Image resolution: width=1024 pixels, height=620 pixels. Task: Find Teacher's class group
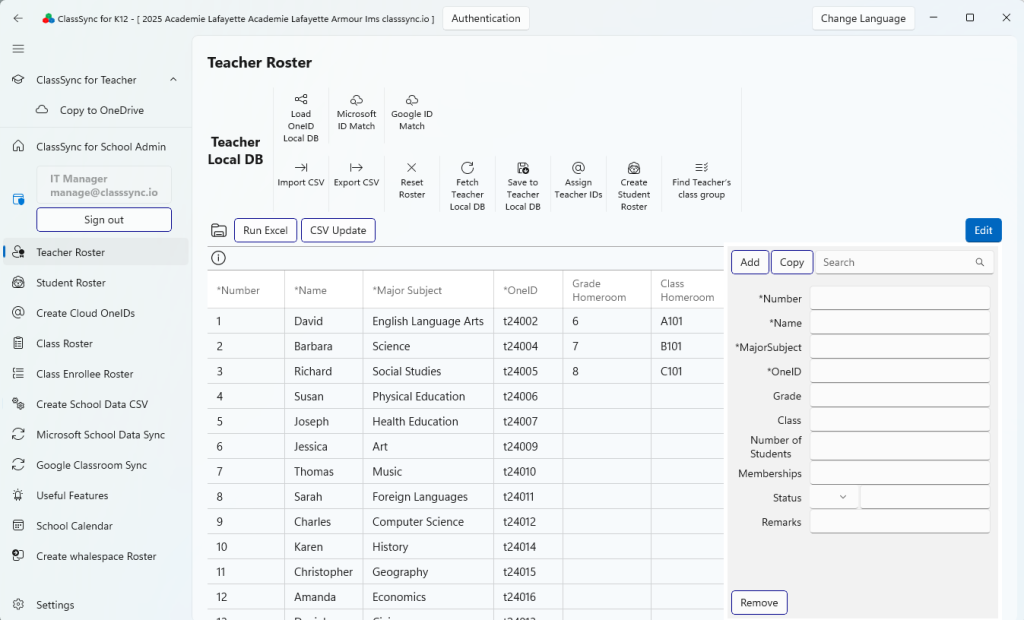[x=701, y=180]
